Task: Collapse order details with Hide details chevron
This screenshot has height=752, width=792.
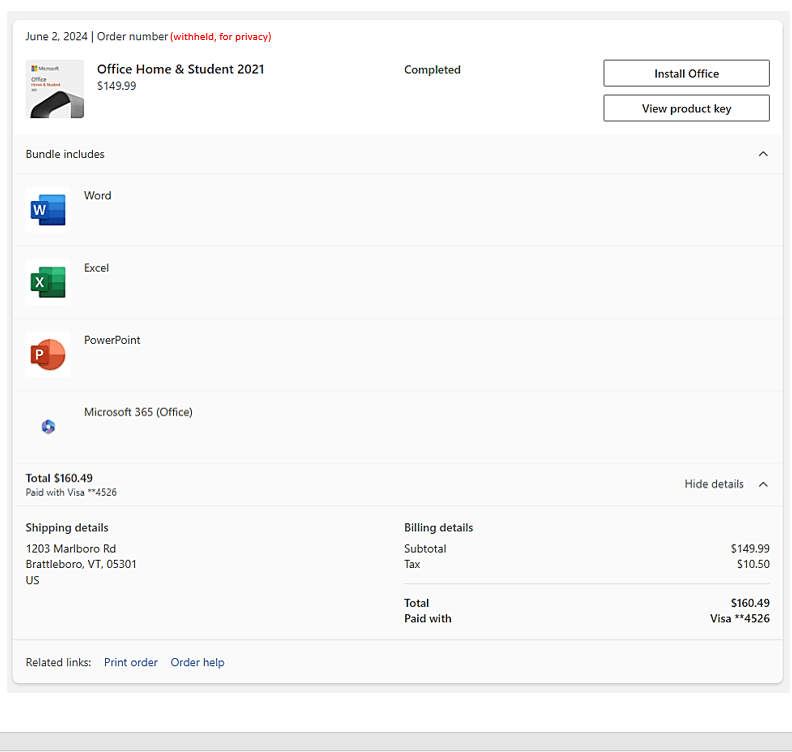Action: click(763, 484)
